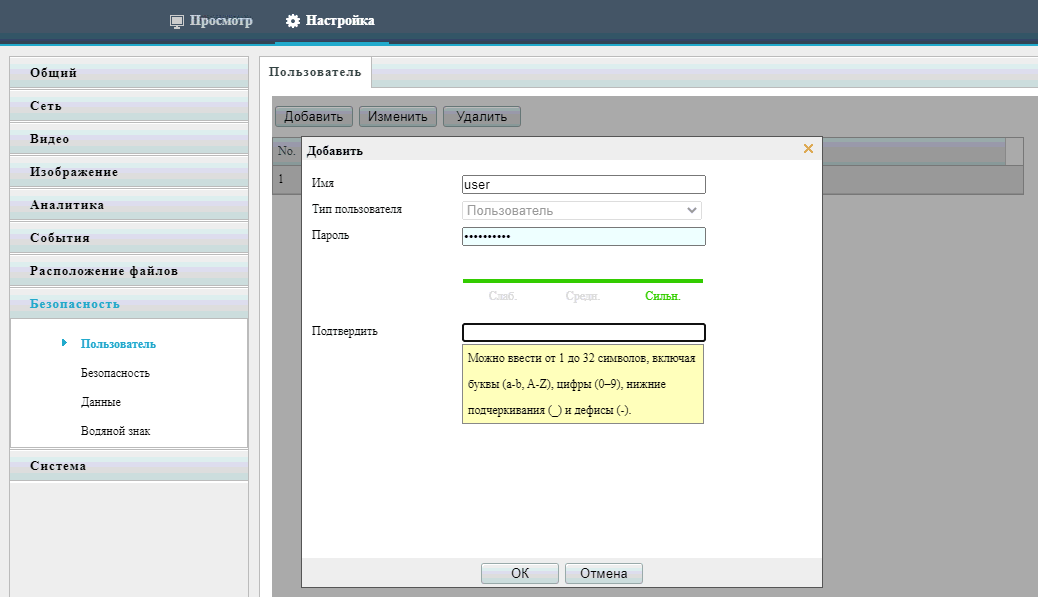Click the Удалить button
Viewport: 1038px width, 597px height.
[x=482, y=116]
